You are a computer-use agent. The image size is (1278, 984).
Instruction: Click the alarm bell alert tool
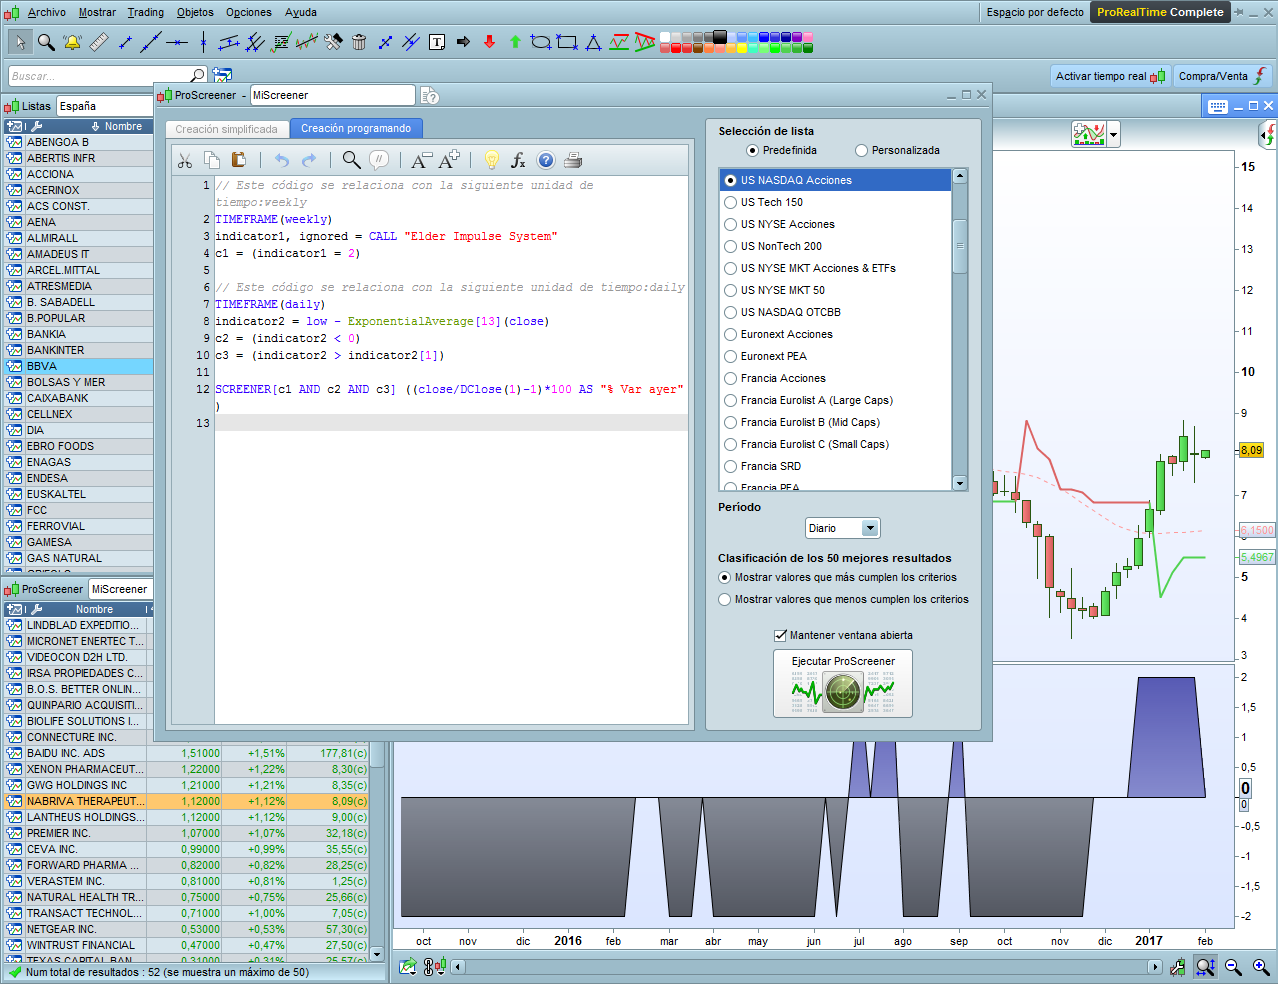72,42
